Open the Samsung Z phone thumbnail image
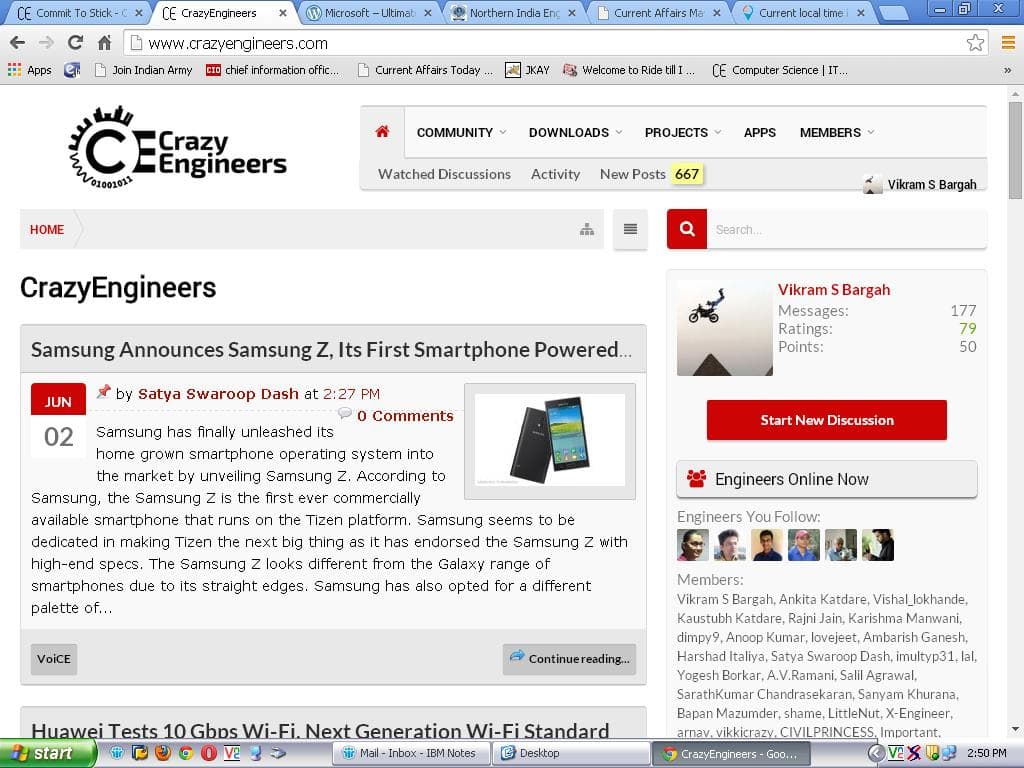 pos(550,441)
